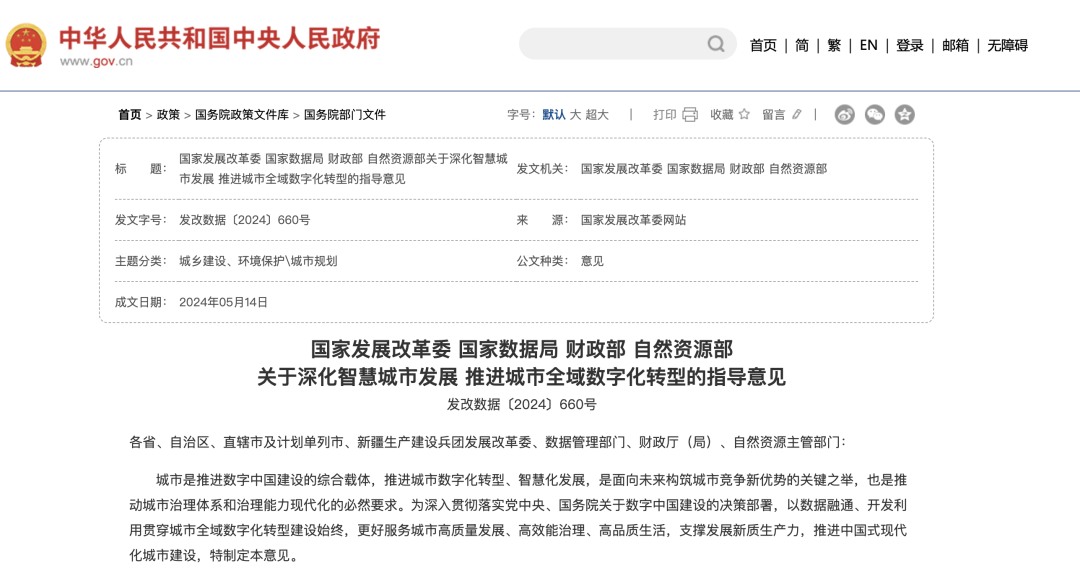1080x579 pixels.
Task: Click the heading line 关于深化智慧城市发展
Action: [521, 377]
